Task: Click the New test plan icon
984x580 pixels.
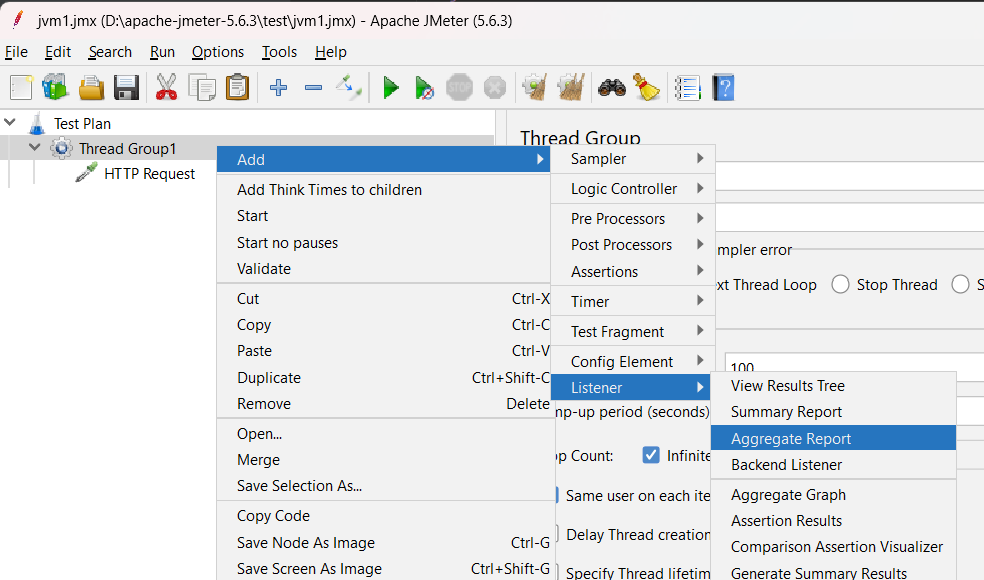Action: (x=21, y=88)
